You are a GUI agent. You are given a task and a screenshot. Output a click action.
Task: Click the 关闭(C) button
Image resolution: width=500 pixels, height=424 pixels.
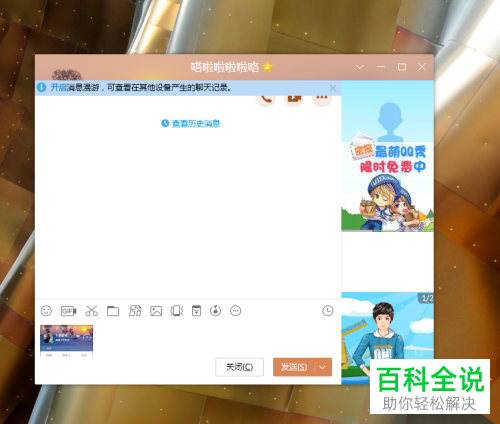click(x=239, y=367)
